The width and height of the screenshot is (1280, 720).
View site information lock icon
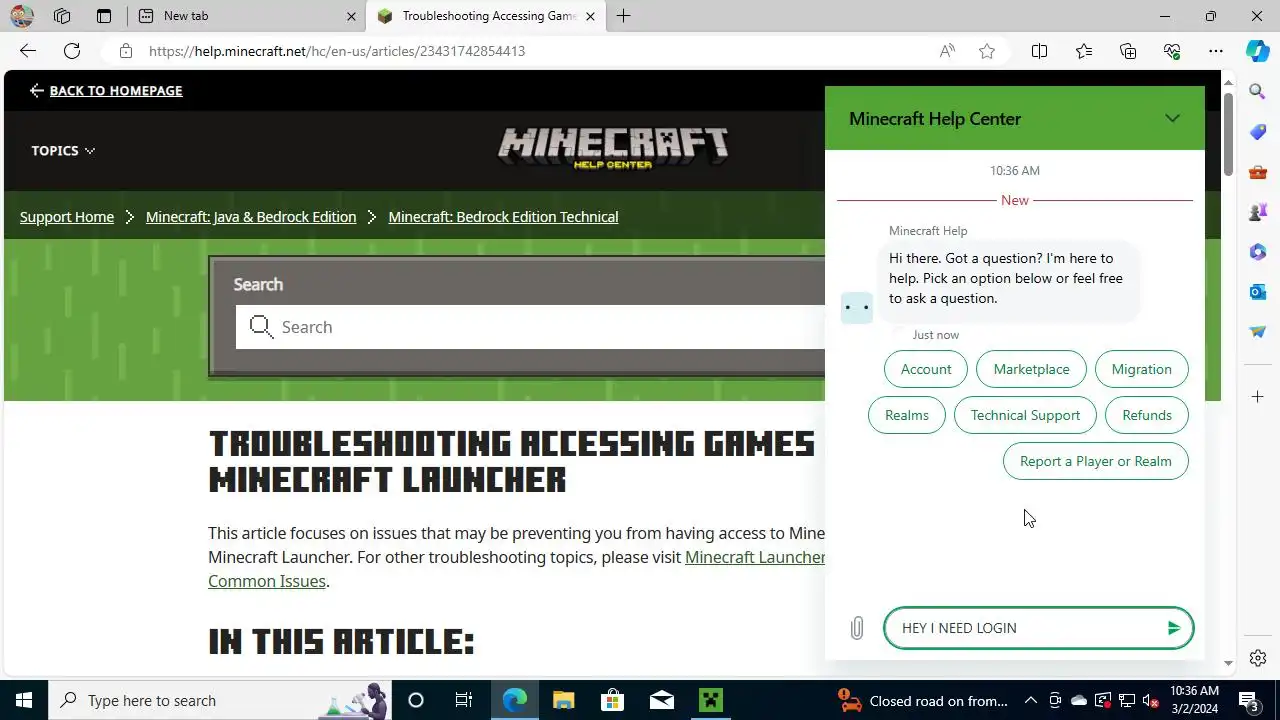coord(125,51)
